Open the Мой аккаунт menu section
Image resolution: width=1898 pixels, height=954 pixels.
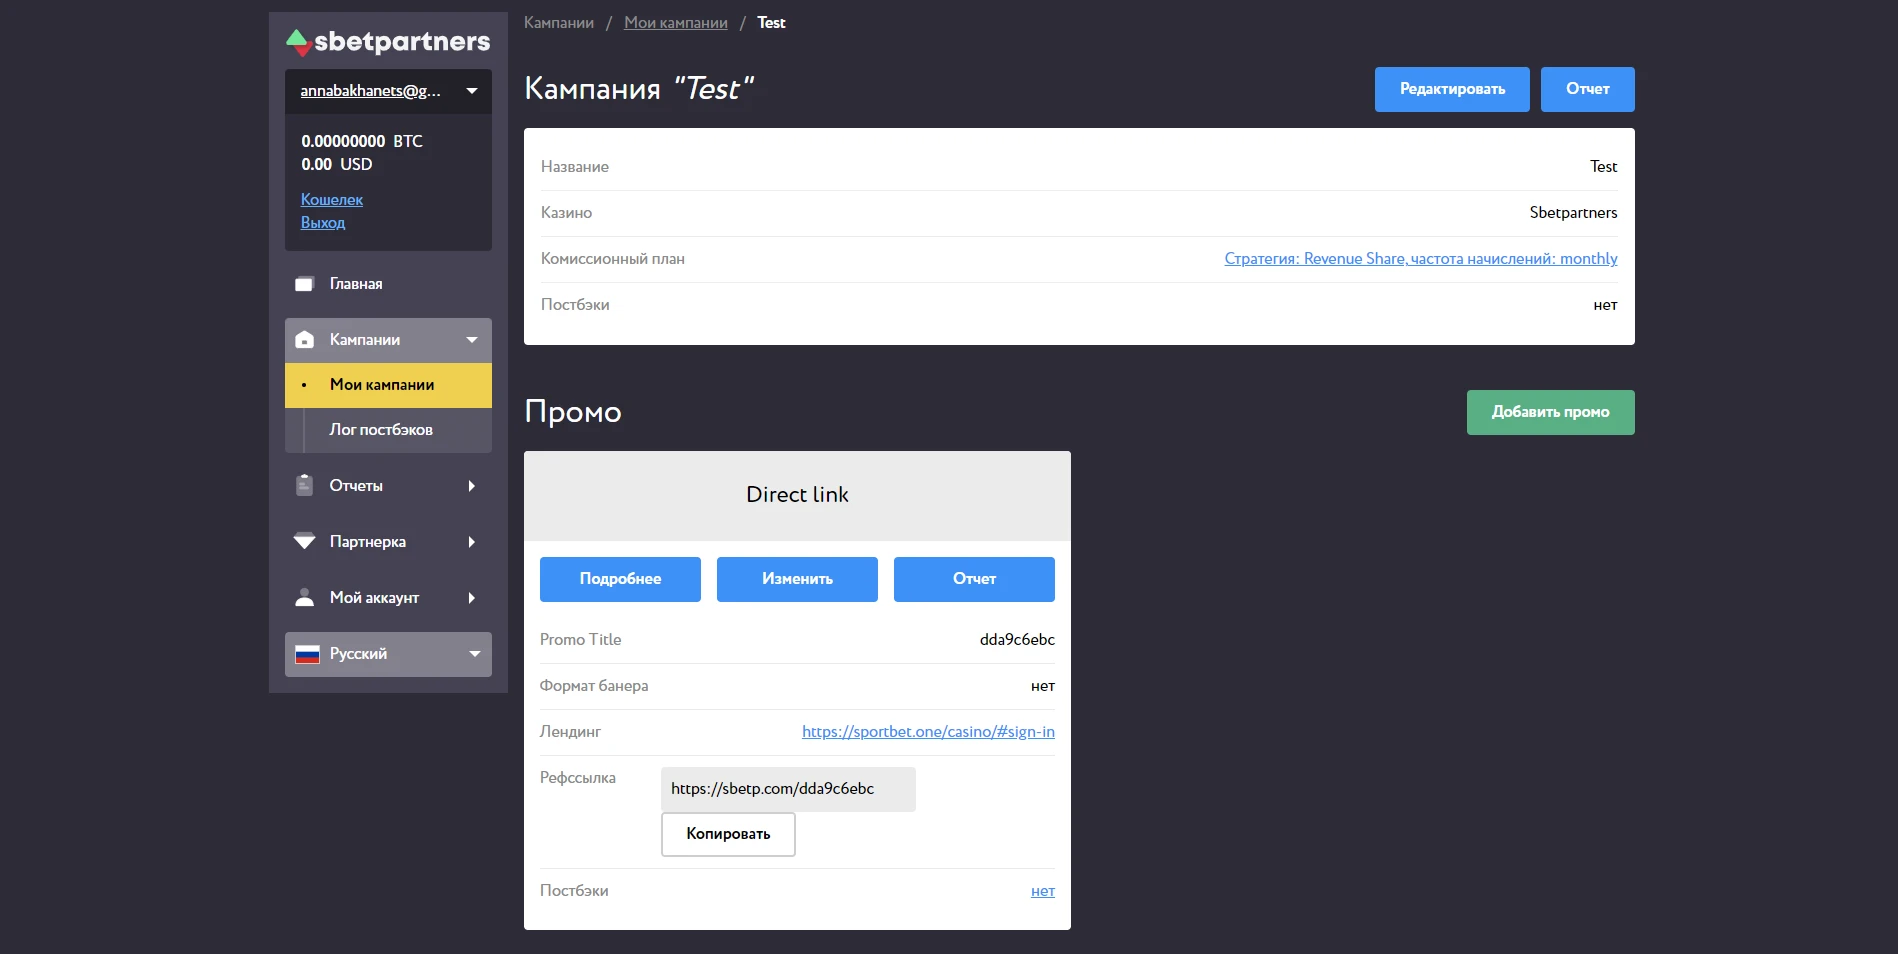[x=388, y=598]
